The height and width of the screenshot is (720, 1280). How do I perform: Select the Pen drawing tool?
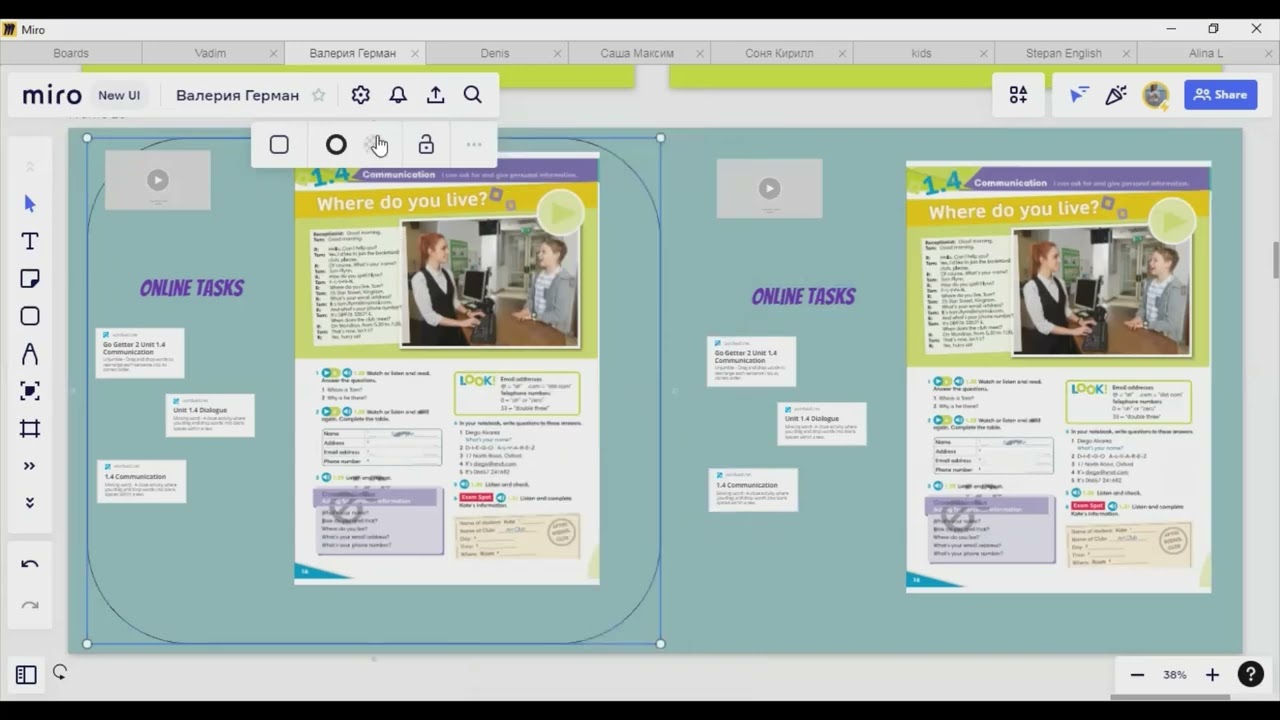tap(30, 354)
